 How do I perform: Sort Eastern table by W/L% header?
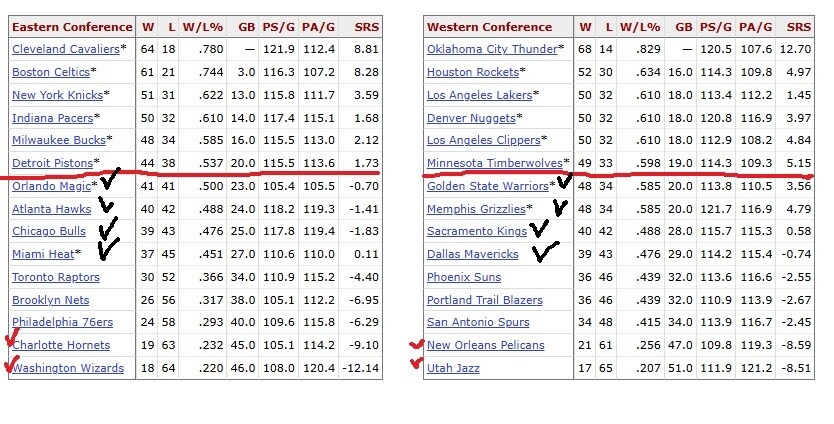point(203,27)
